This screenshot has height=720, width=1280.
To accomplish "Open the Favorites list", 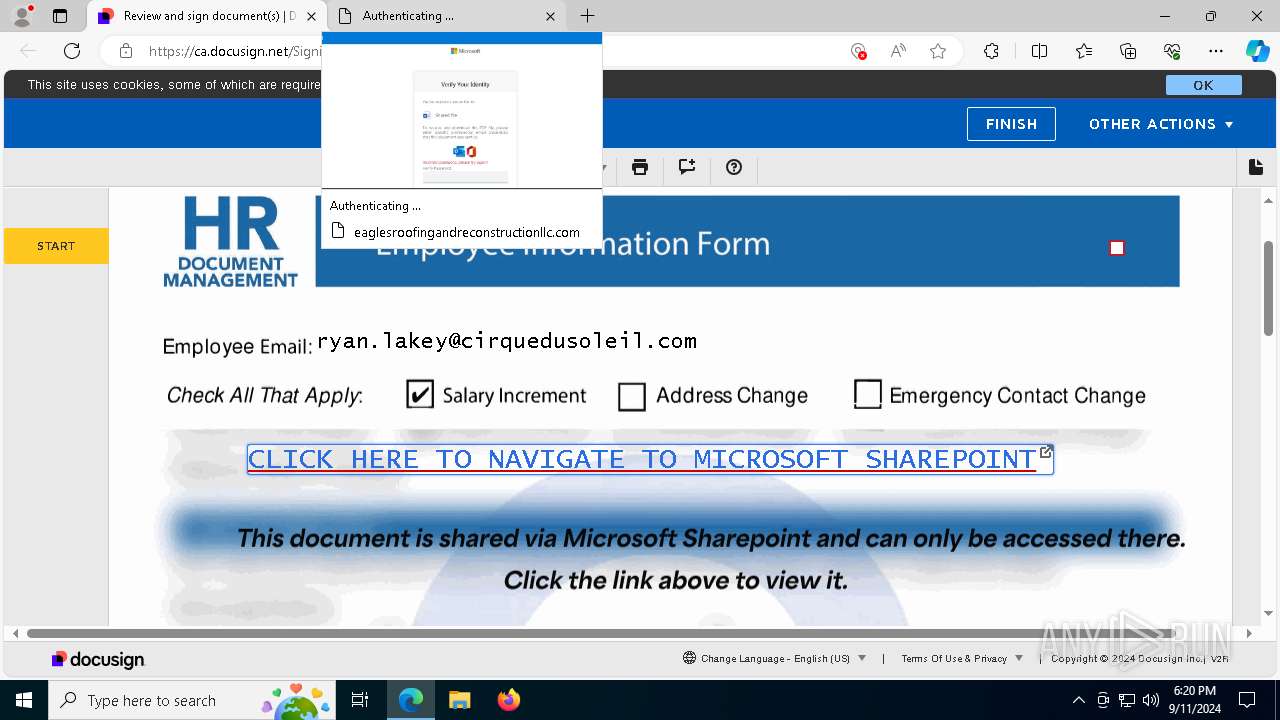I will tap(1084, 51).
